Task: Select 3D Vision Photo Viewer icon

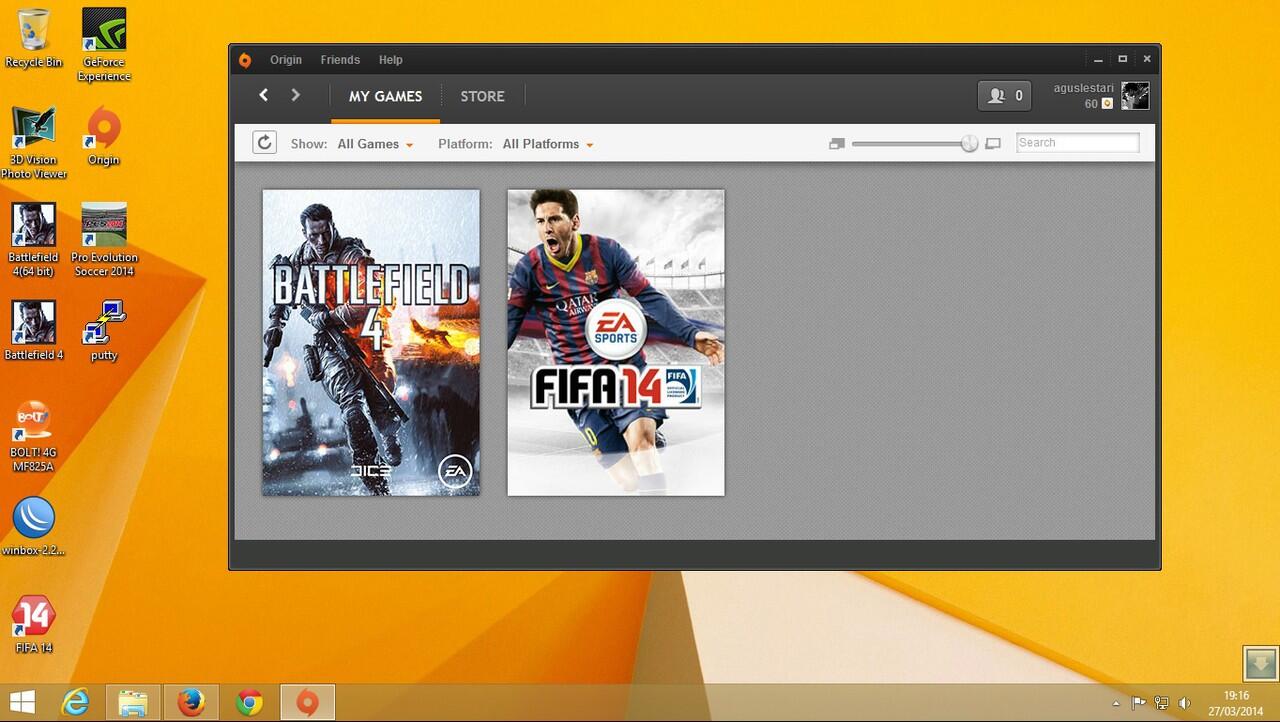Action: coord(34,142)
